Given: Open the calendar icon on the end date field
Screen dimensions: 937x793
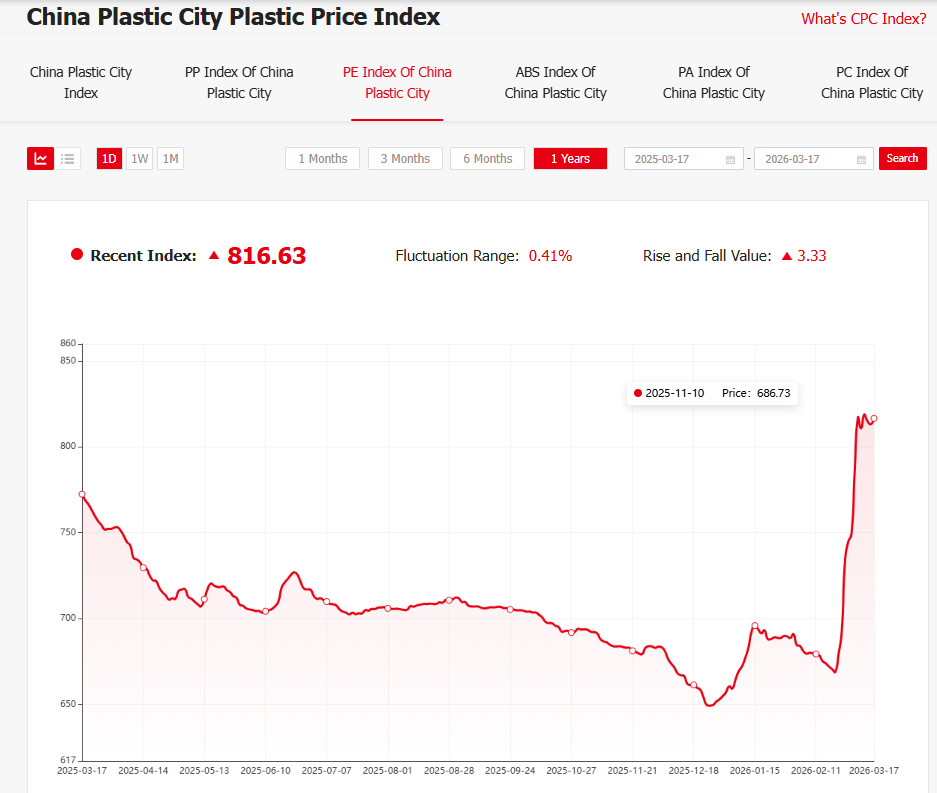Looking at the screenshot, I should [861, 158].
